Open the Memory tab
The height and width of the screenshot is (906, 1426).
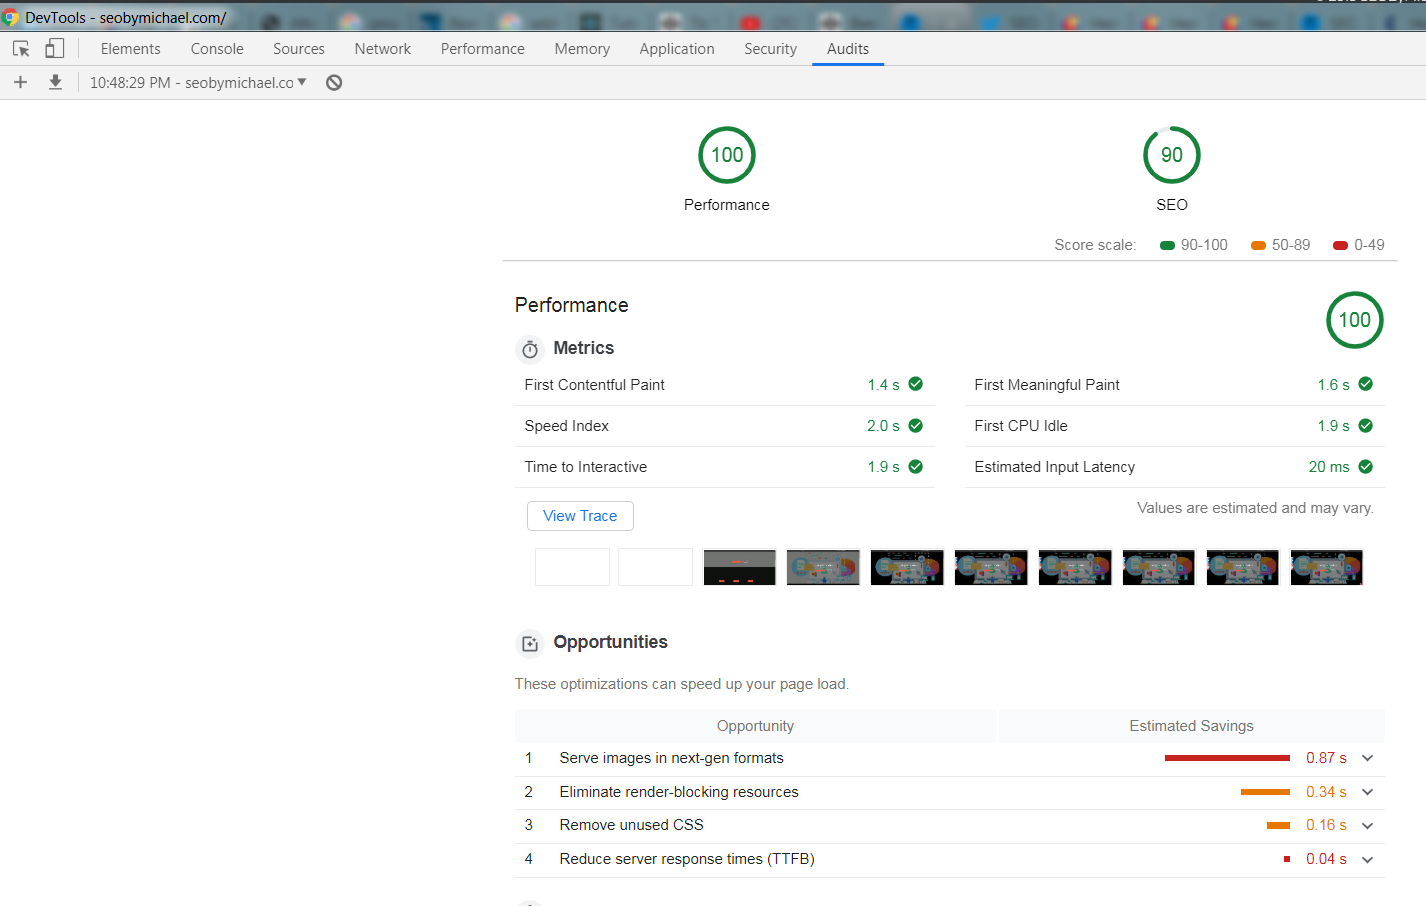click(582, 48)
